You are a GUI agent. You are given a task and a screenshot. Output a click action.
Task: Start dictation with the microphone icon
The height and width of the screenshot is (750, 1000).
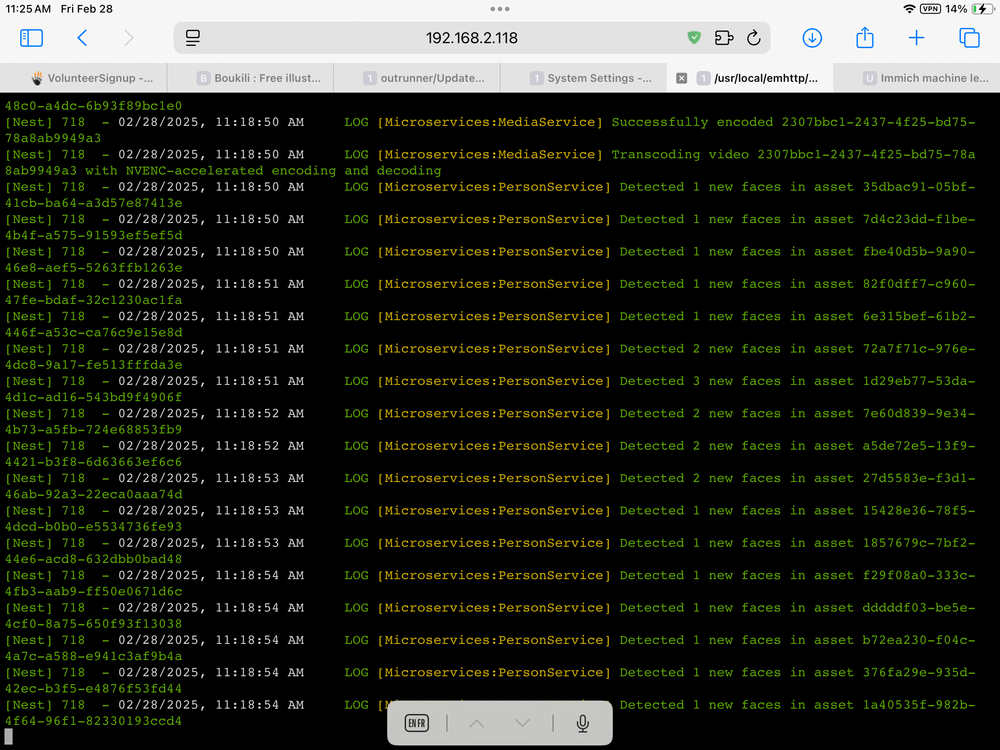pos(582,723)
